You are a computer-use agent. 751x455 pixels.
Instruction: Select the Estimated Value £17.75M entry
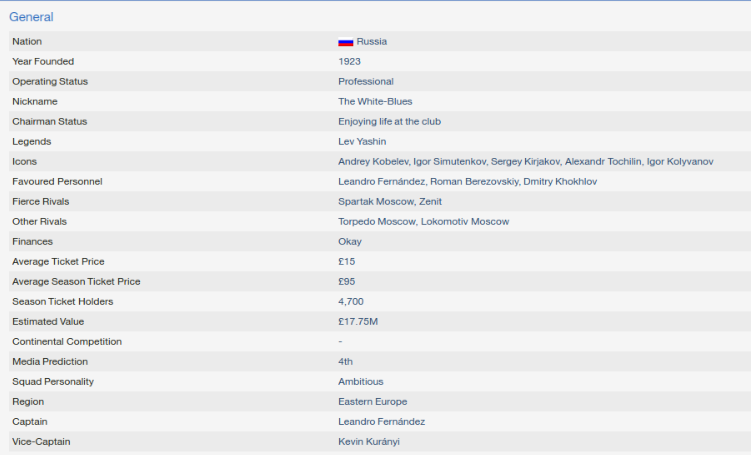click(x=357, y=322)
